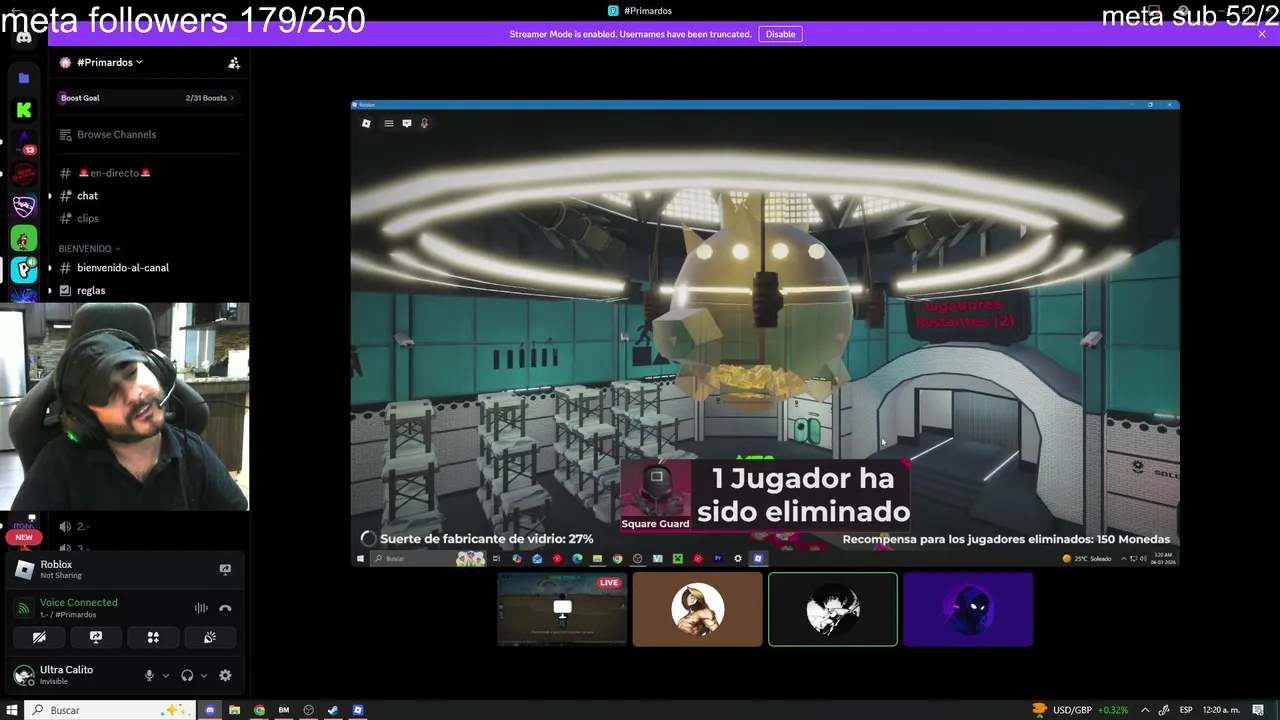Deafen with the headphones icon
This screenshot has width=1280, height=720.
(187, 676)
